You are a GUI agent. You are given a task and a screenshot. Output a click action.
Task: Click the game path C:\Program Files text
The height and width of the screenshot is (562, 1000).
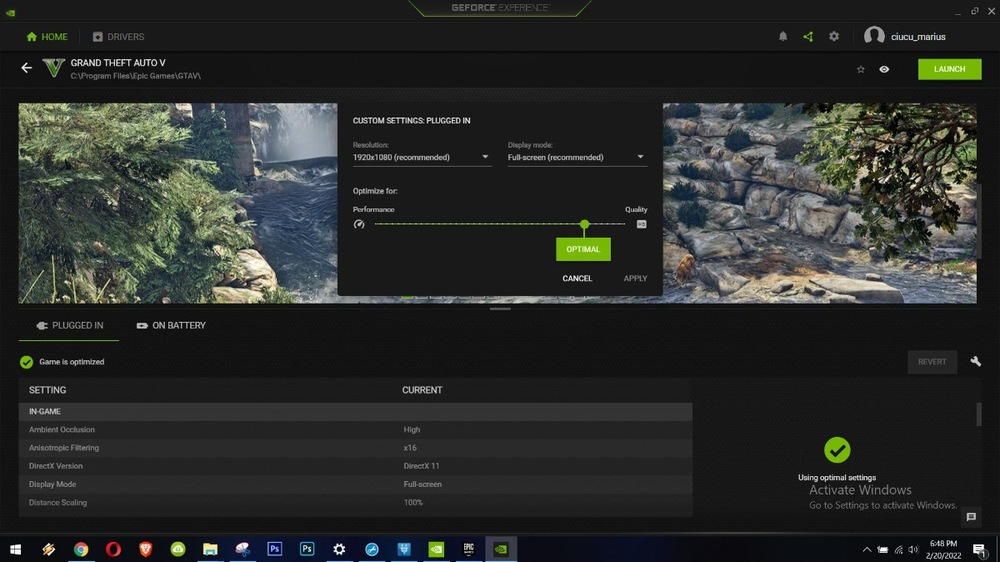[135, 76]
